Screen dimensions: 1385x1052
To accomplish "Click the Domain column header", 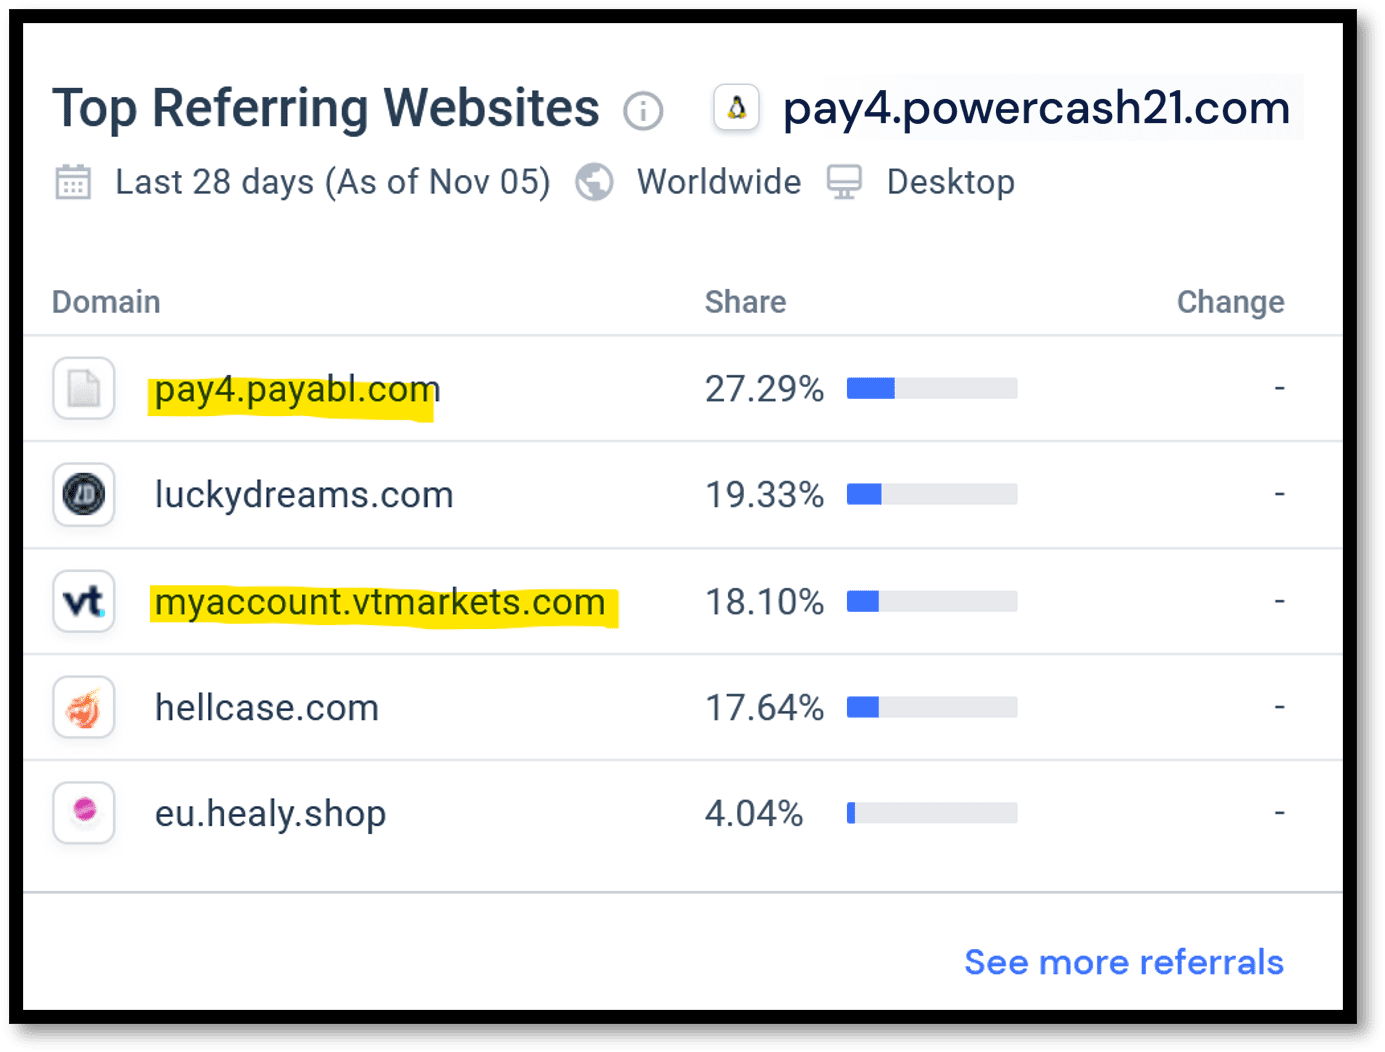I will pyautogui.click(x=106, y=302).
